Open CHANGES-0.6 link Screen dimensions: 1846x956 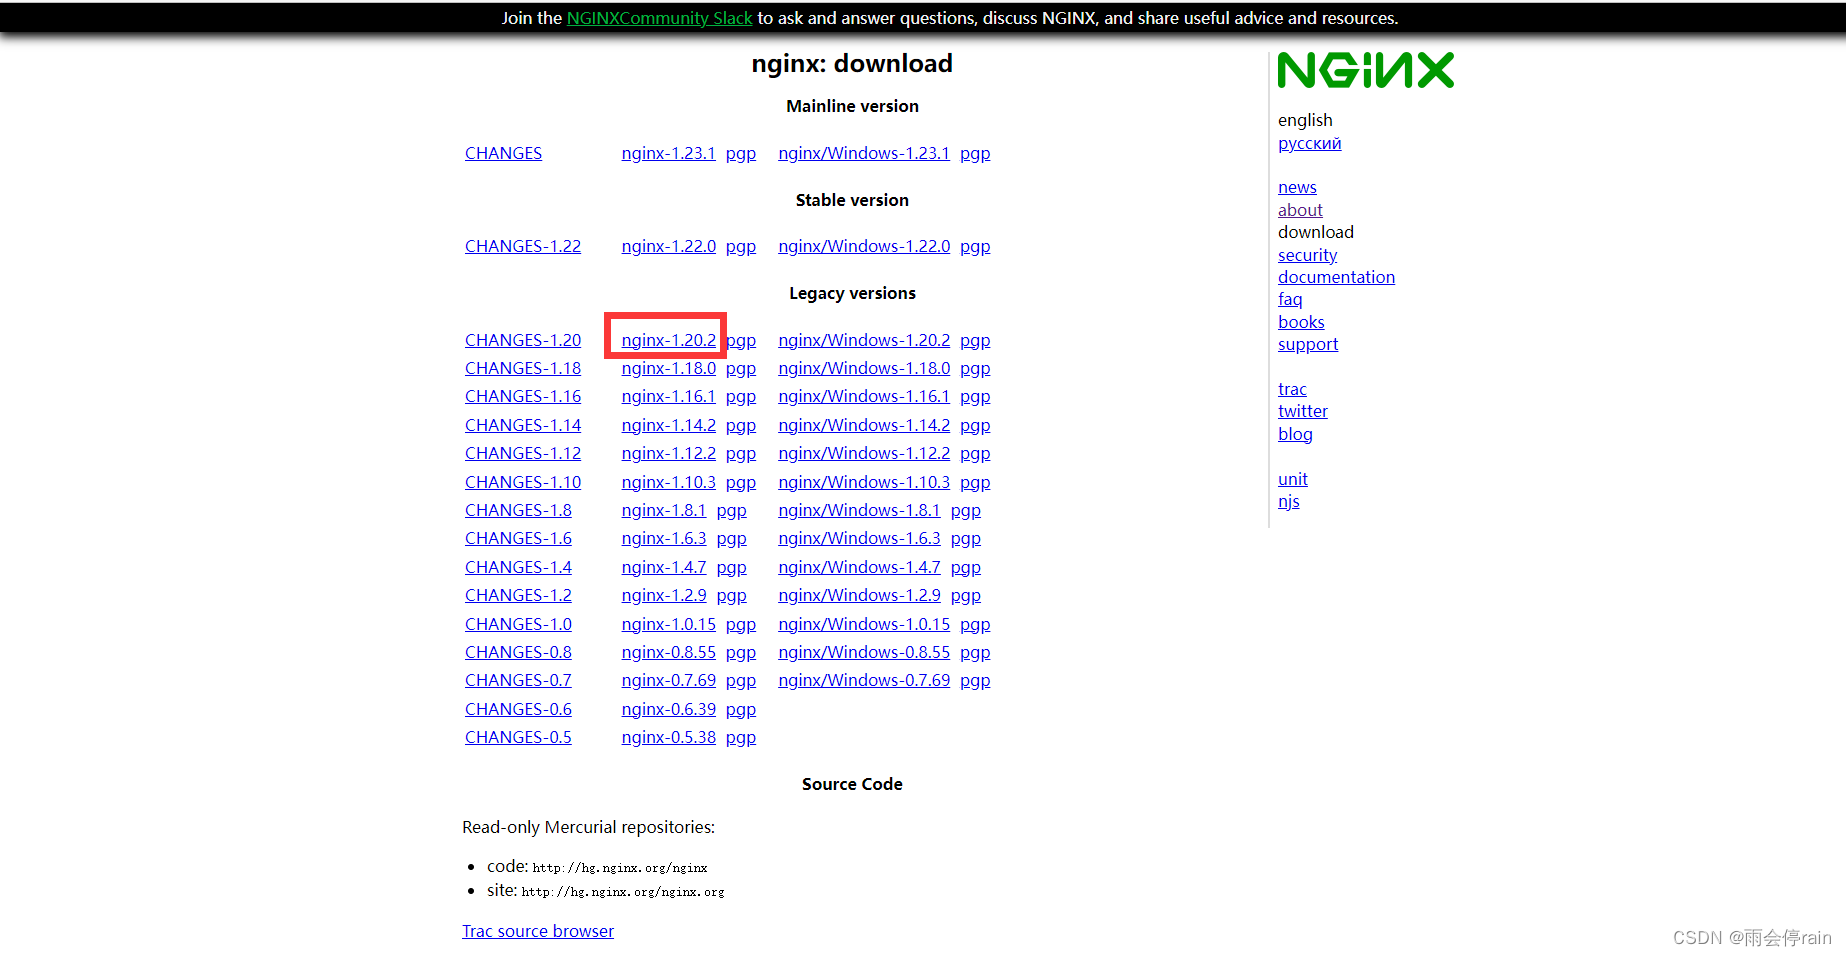pyautogui.click(x=518, y=709)
